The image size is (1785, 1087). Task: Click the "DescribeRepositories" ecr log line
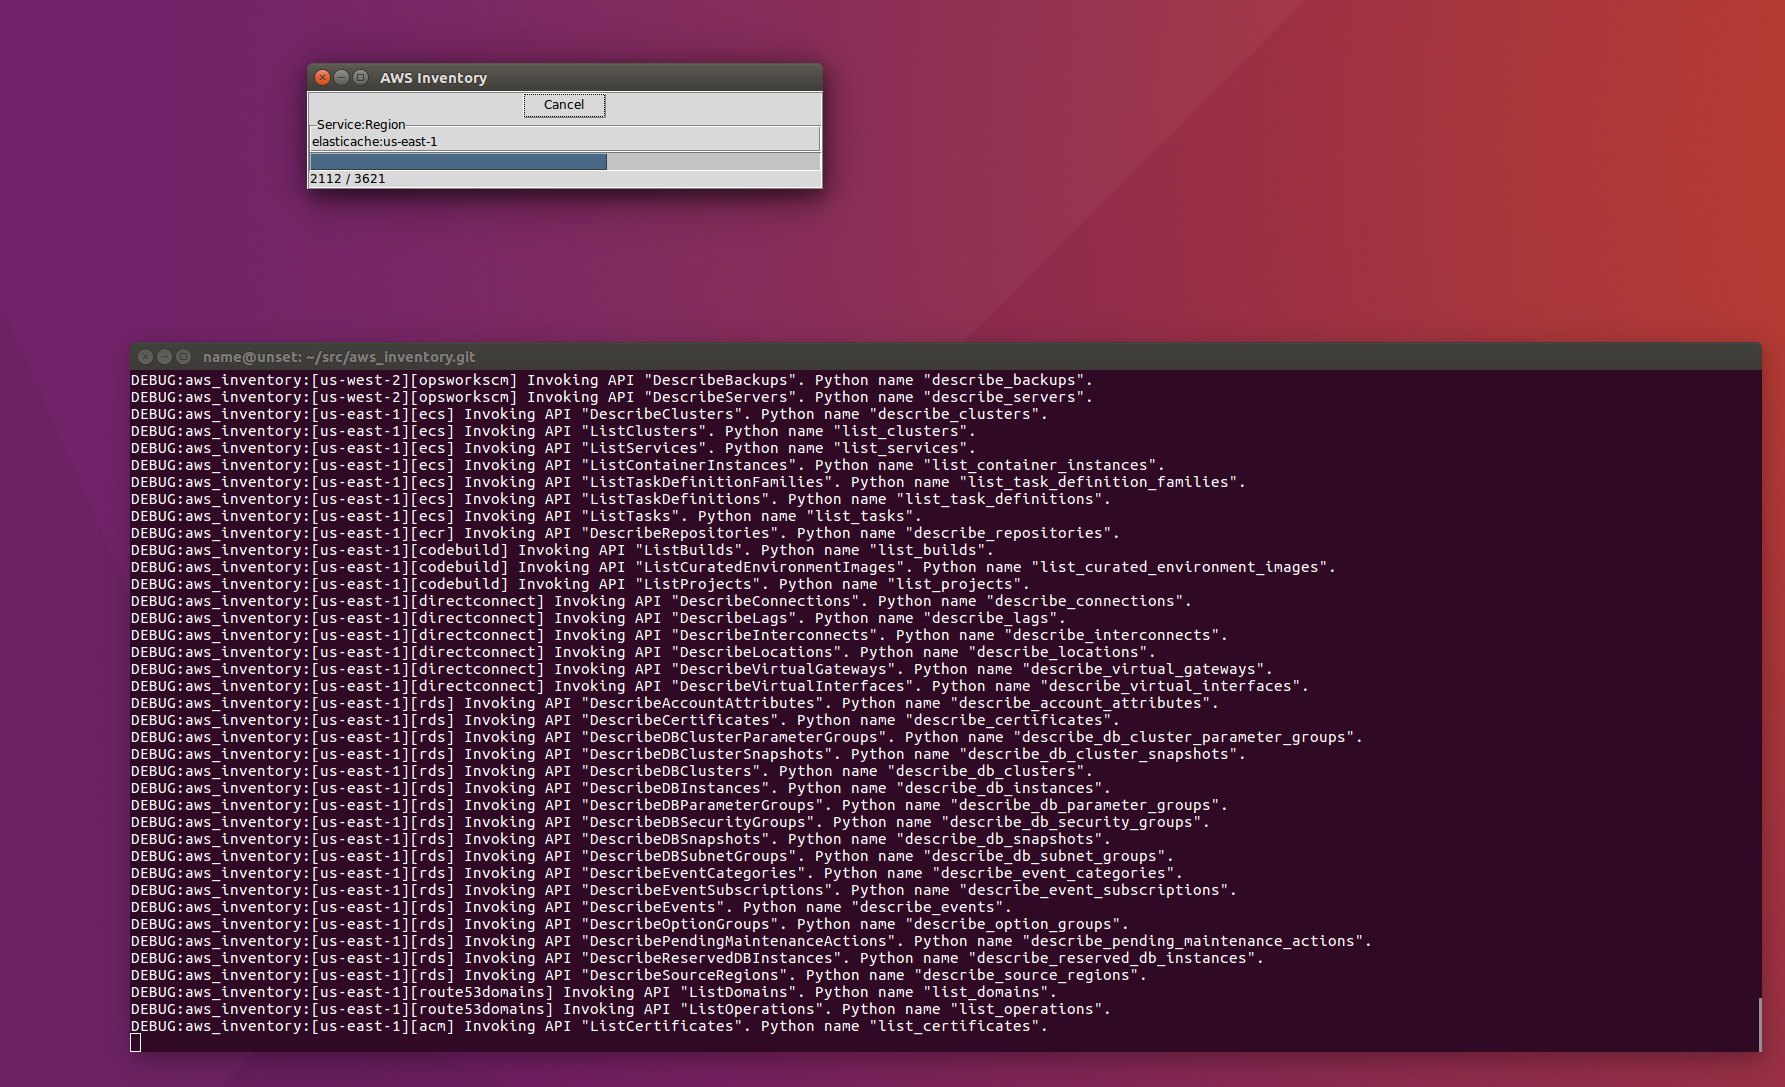click(625, 533)
